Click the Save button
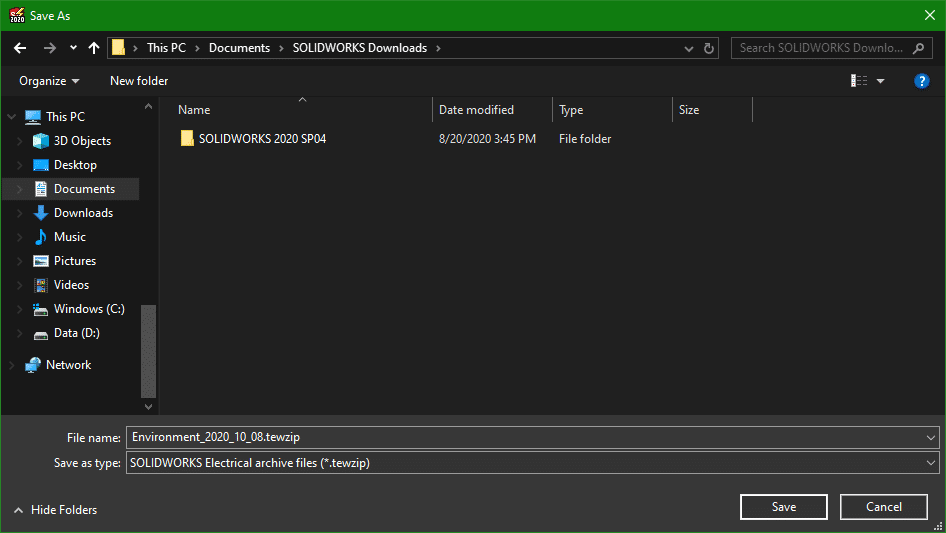This screenshot has height=533, width=946. (x=784, y=507)
